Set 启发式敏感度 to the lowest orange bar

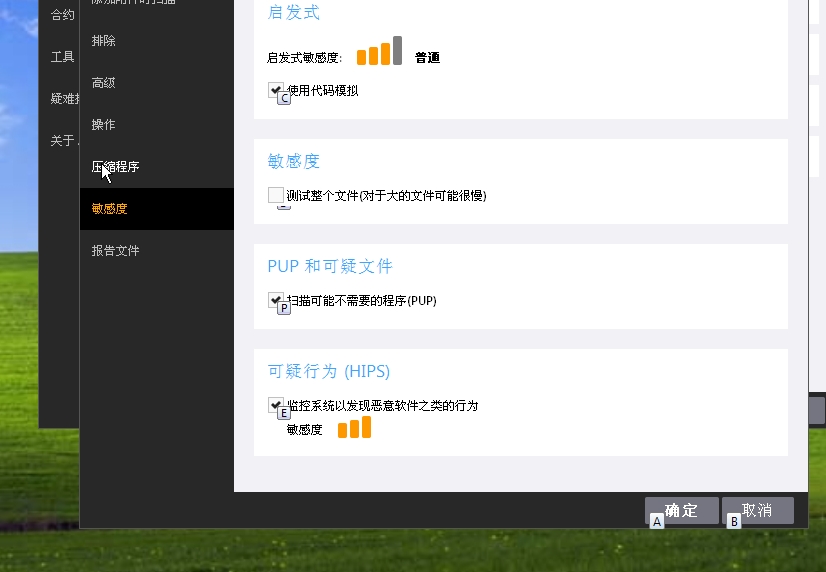click(x=361, y=57)
